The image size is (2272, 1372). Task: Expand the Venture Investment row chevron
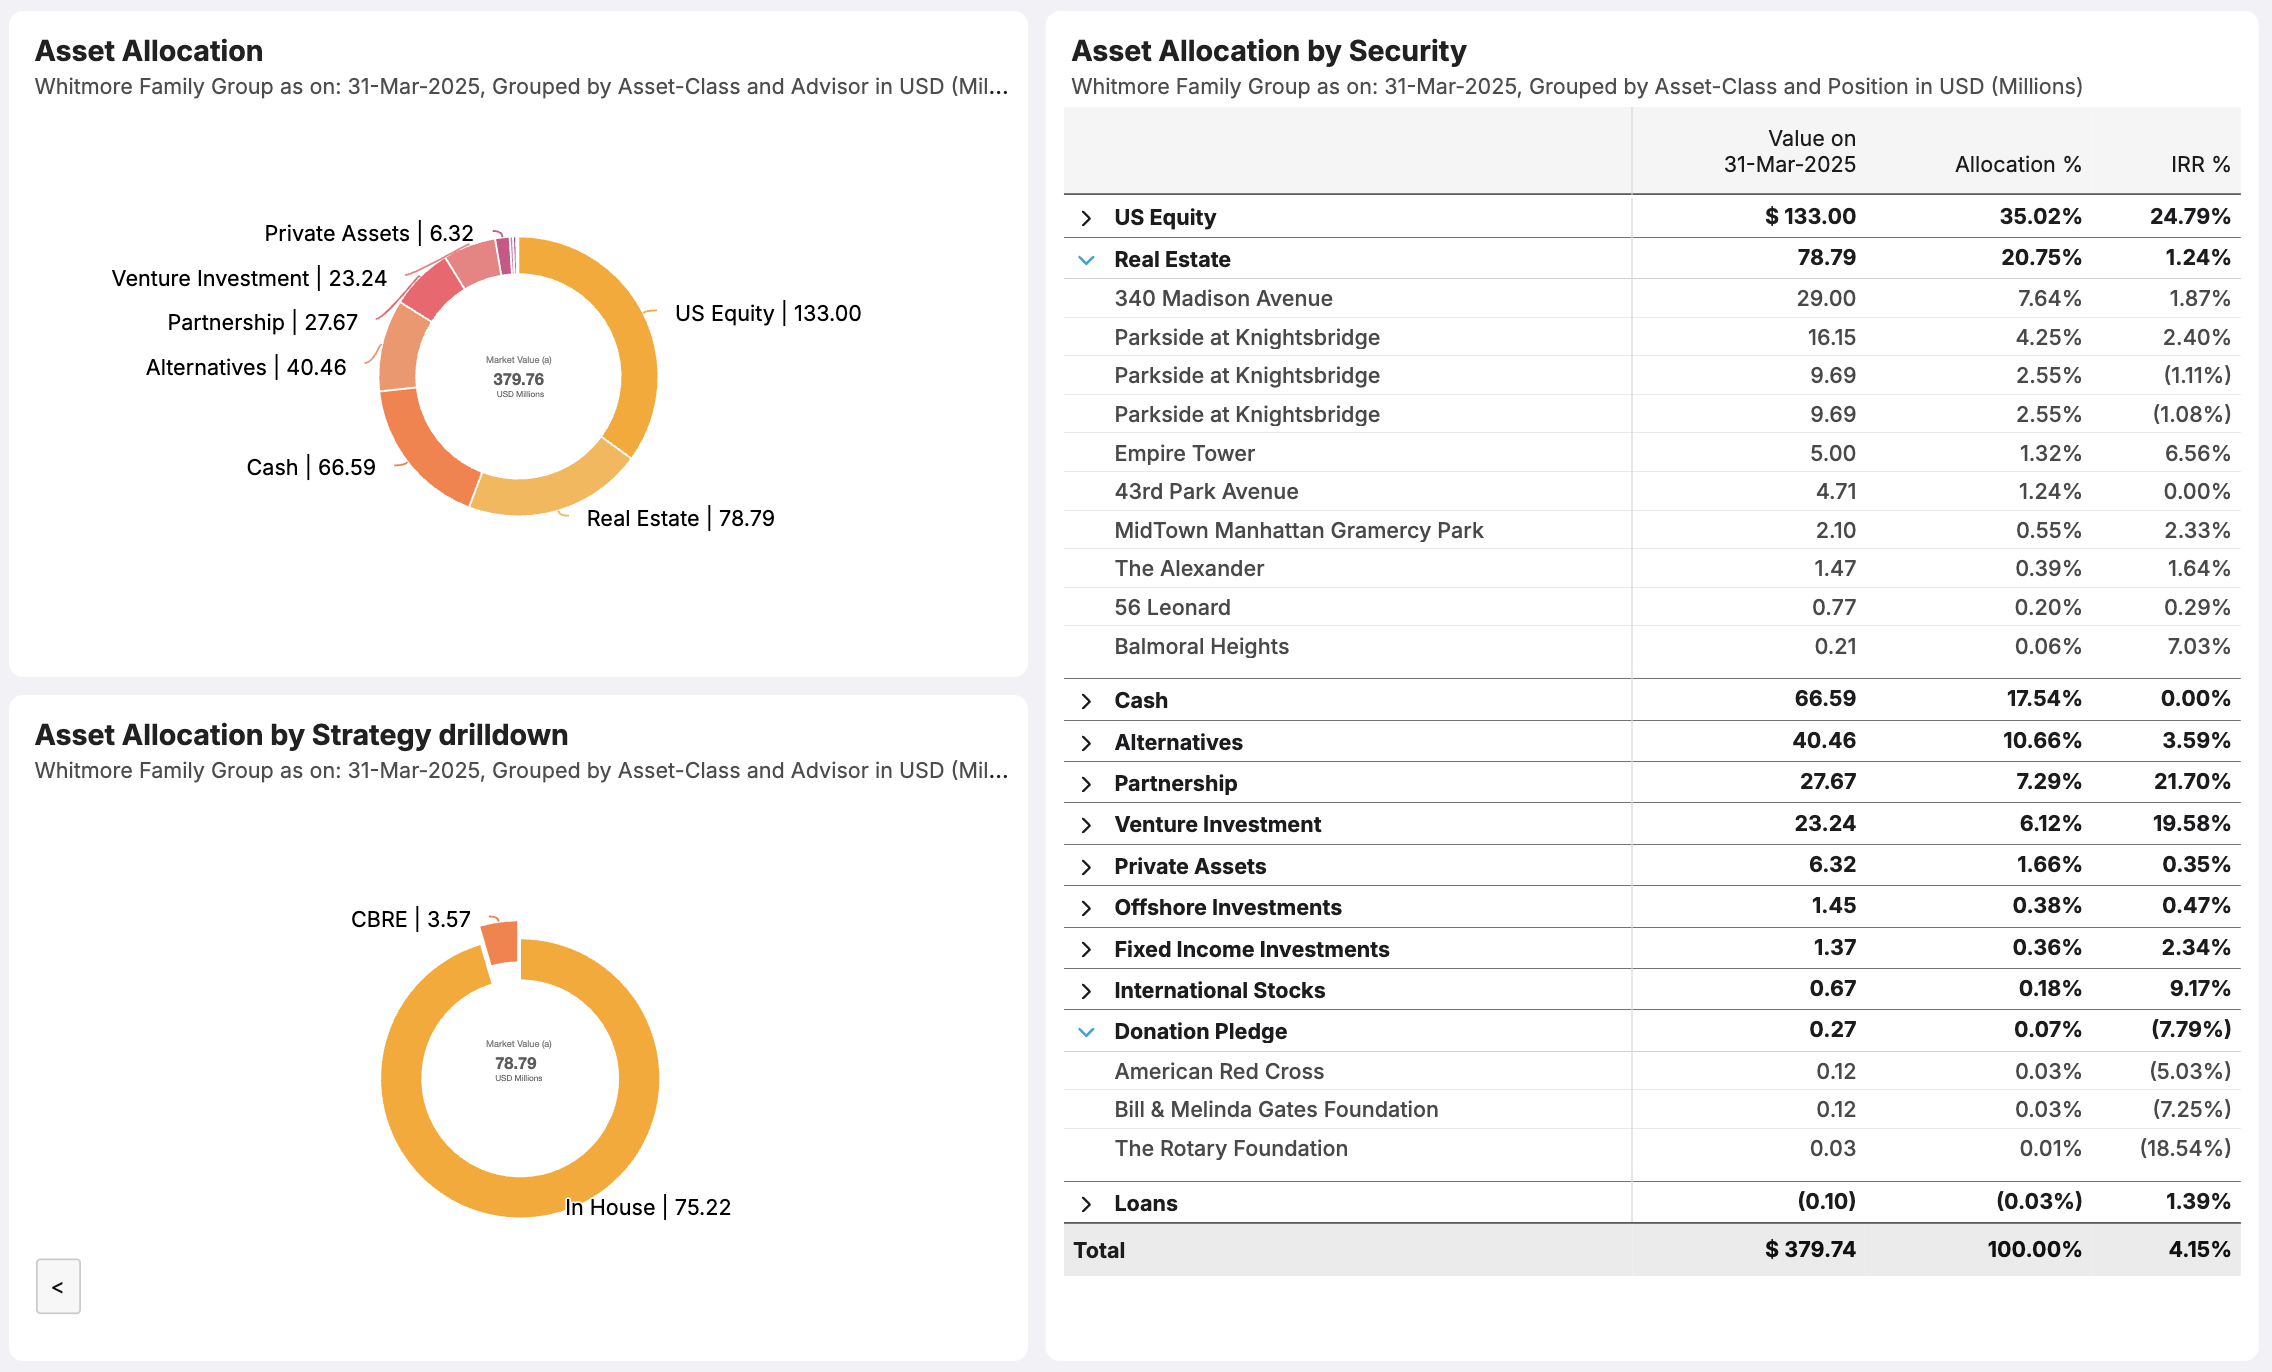[x=1086, y=825]
